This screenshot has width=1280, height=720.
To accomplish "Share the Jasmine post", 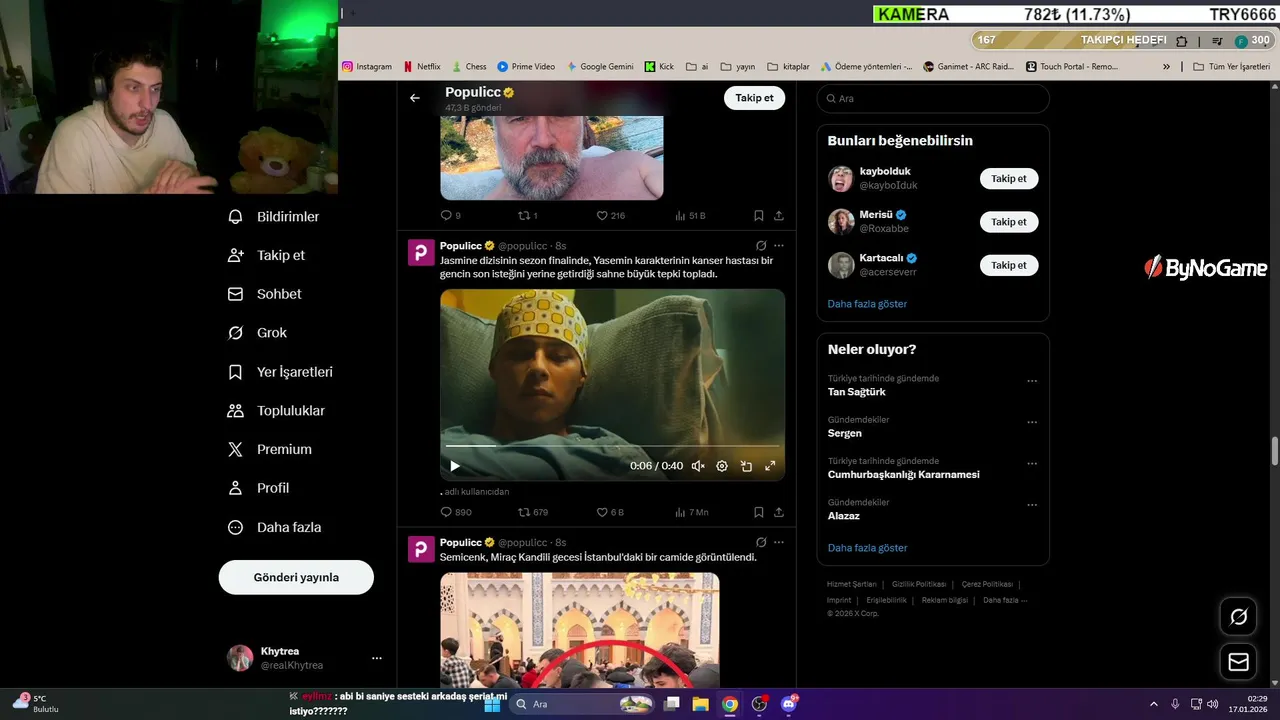I will 779,512.
